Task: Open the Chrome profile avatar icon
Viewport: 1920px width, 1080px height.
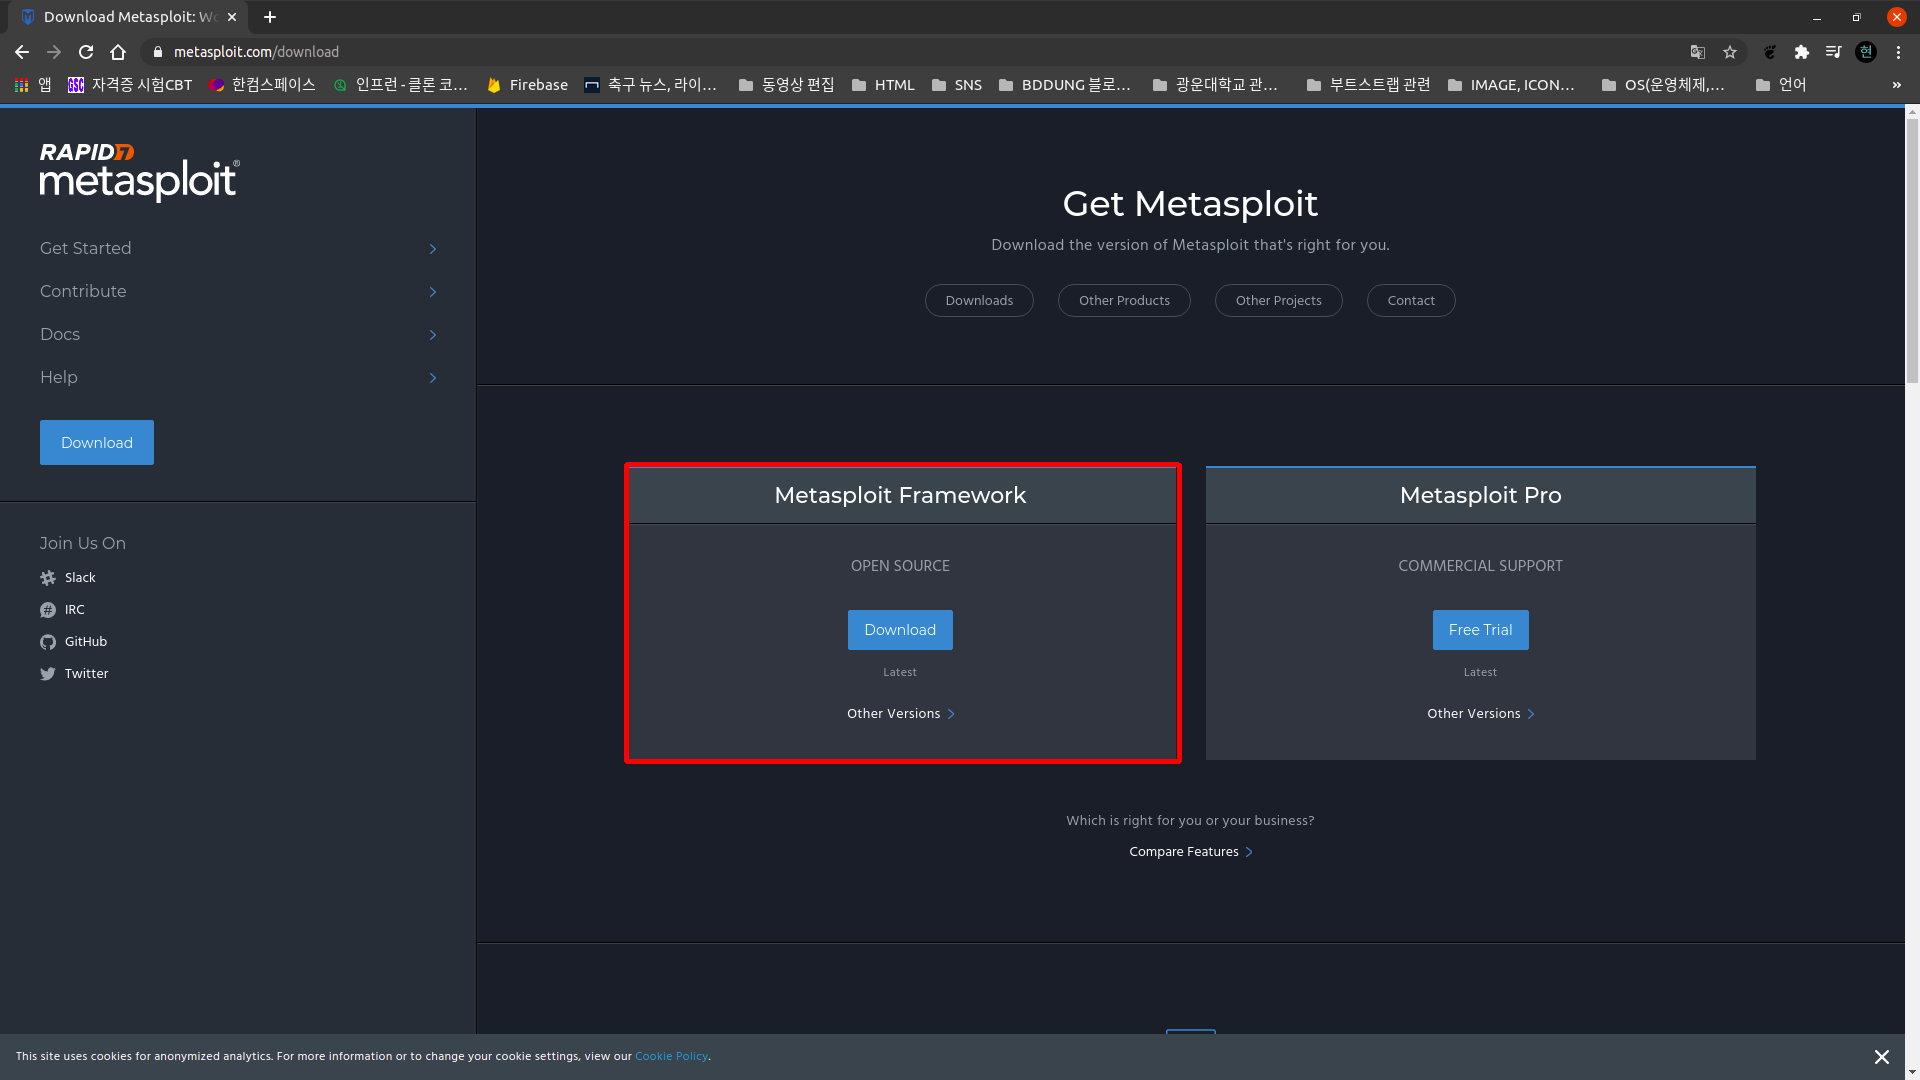Action: pyautogui.click(x=1866, y=52)
